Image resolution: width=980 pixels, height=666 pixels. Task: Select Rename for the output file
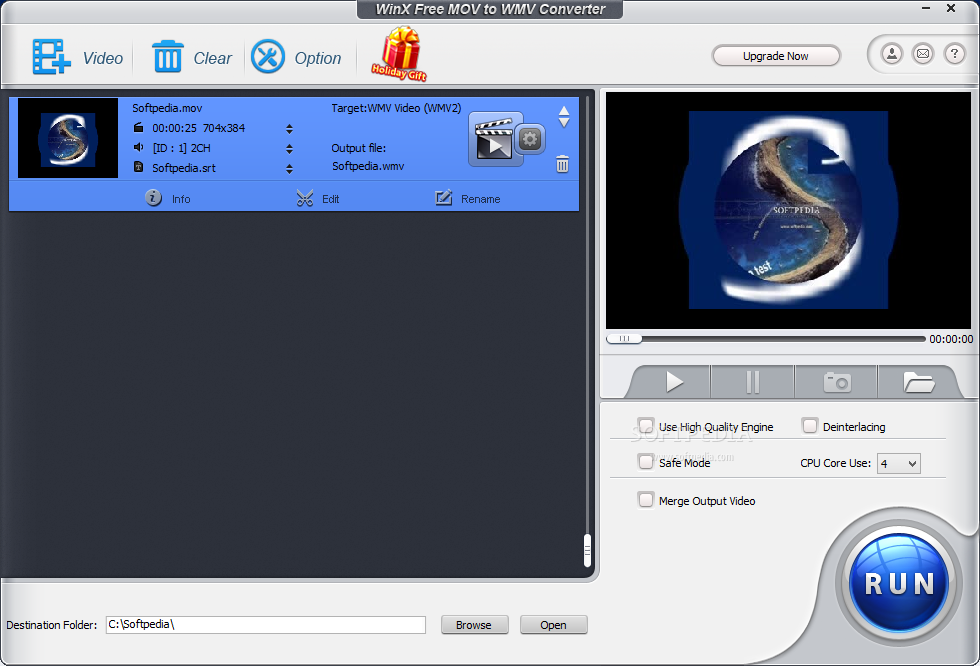[x=468, y=199]
